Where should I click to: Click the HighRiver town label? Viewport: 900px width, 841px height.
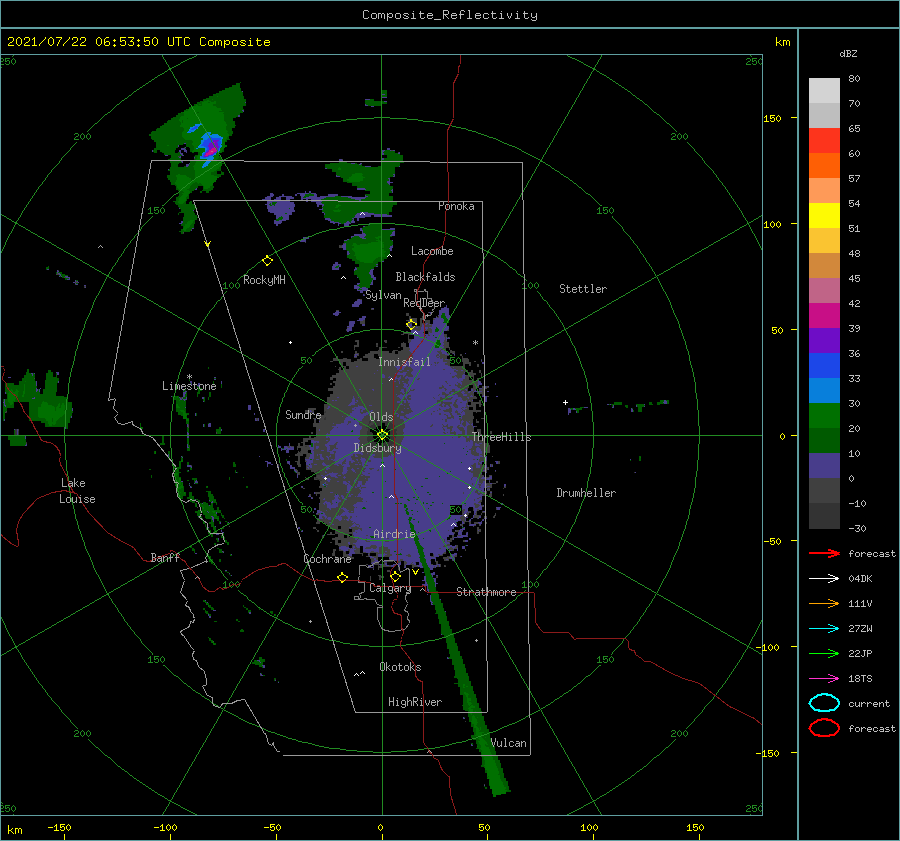tap(415, 702)
